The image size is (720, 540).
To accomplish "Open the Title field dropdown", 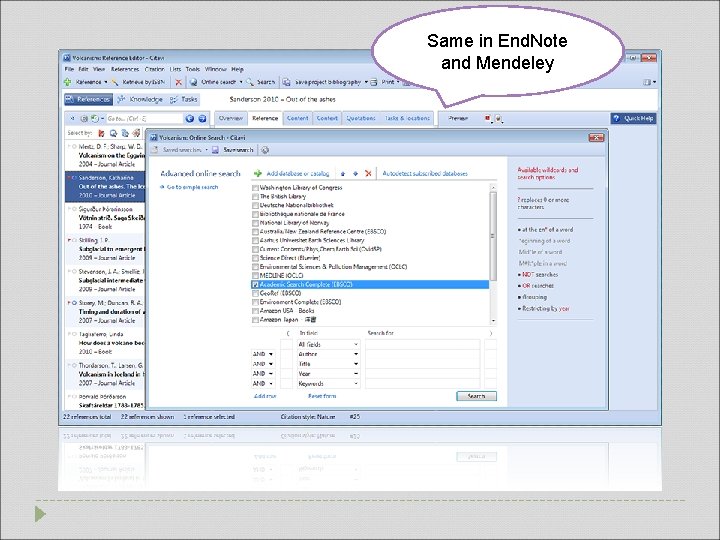I will click(356, 364).
